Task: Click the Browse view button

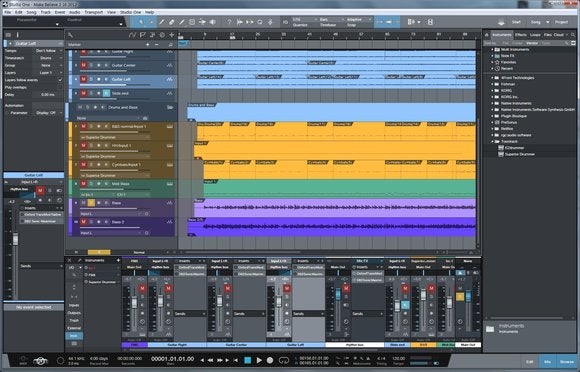Action: [566, 362]
